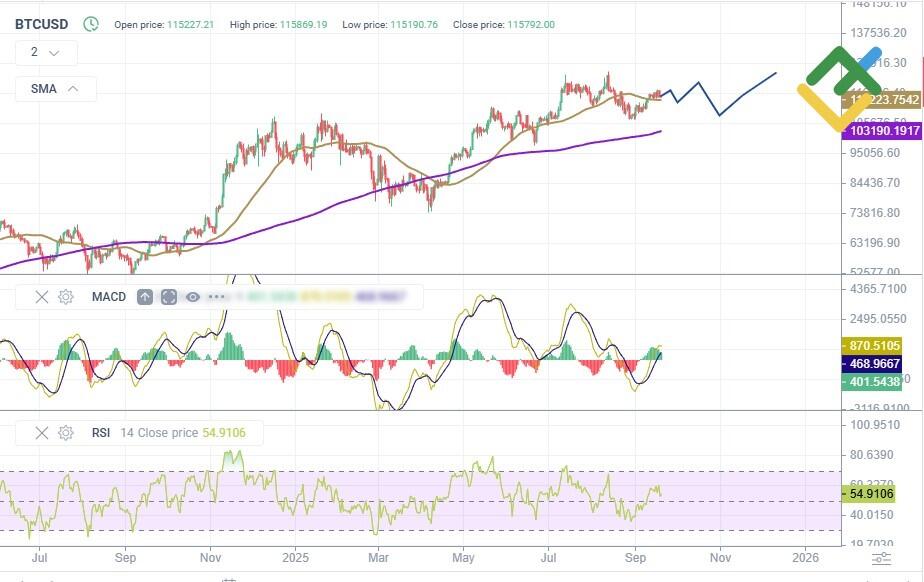Click the 2025 label on the time axis
Image resolution: width=924 pixels, height=582 pixels.
pyautogui.click(x=295, y=558)
